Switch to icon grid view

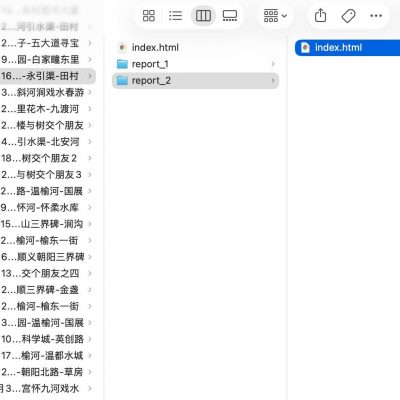[149, 15]
